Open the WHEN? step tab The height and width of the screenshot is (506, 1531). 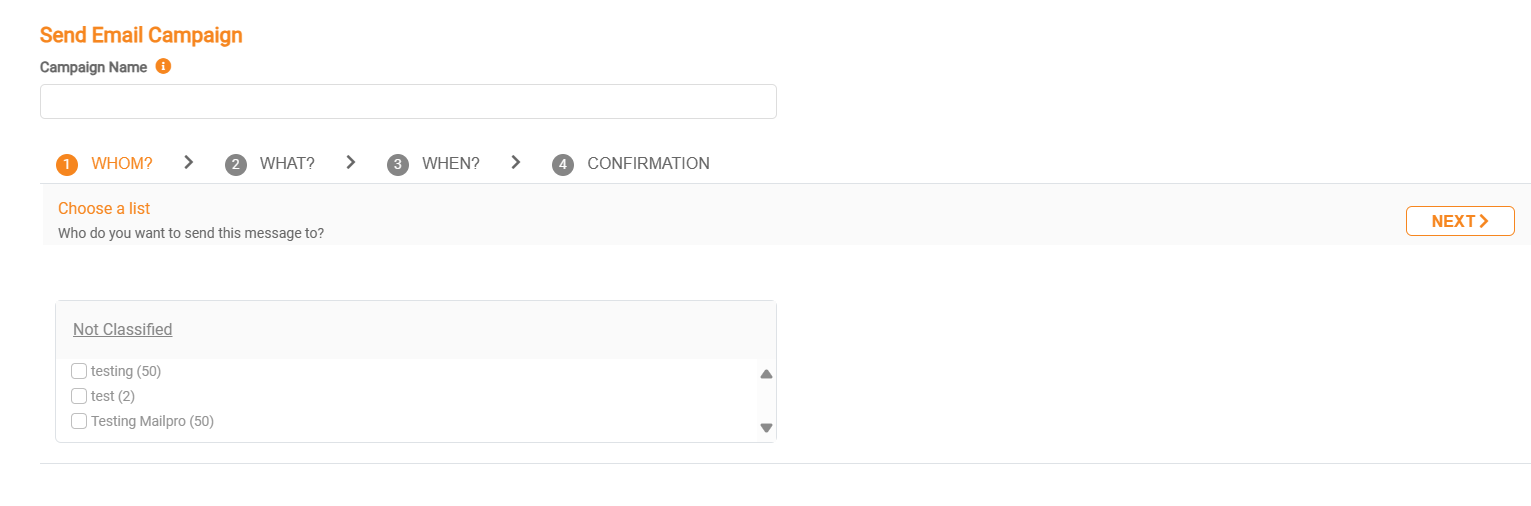[x=450, y=164]
